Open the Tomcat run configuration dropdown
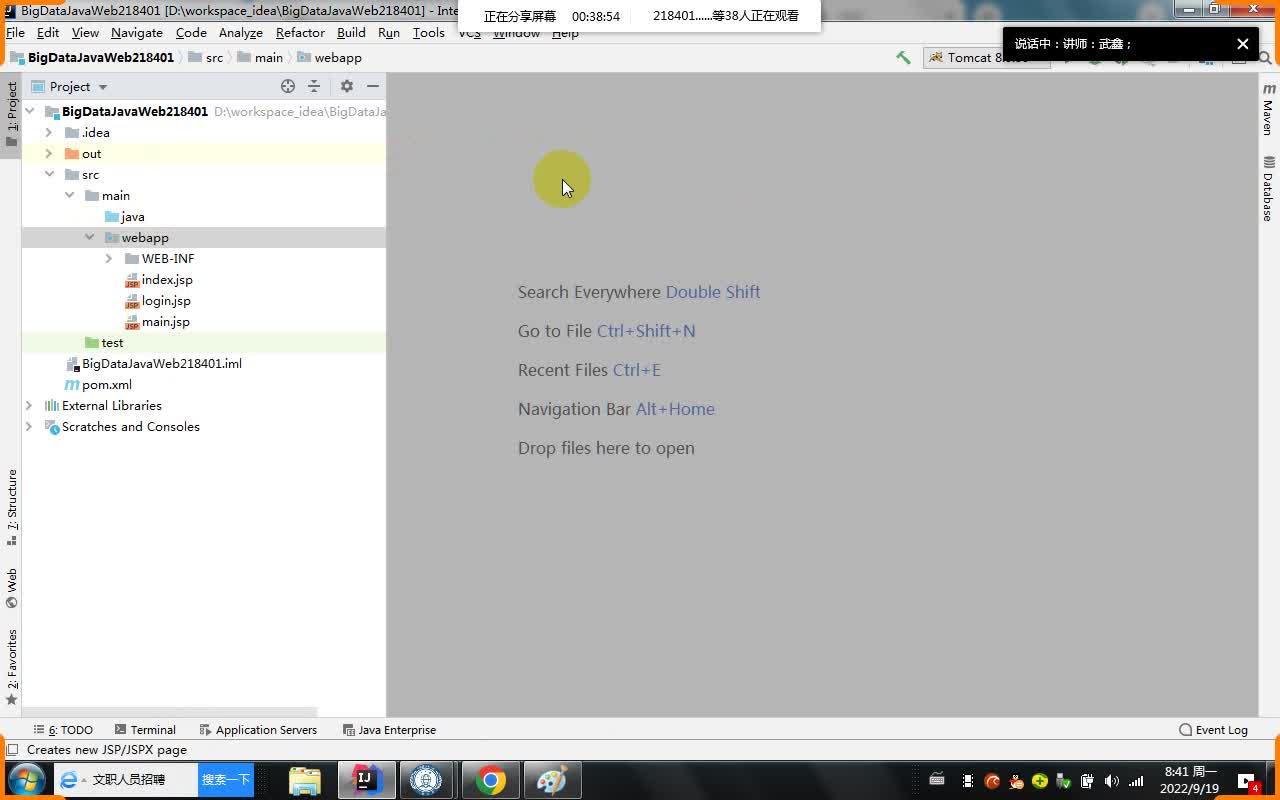Viewport: 1280px width, 800px height. (x=985, y=57)
